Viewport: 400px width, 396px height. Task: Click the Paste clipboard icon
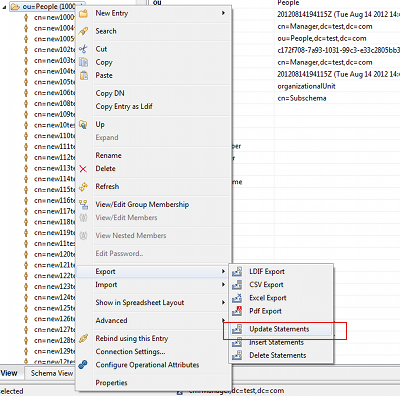83,75
